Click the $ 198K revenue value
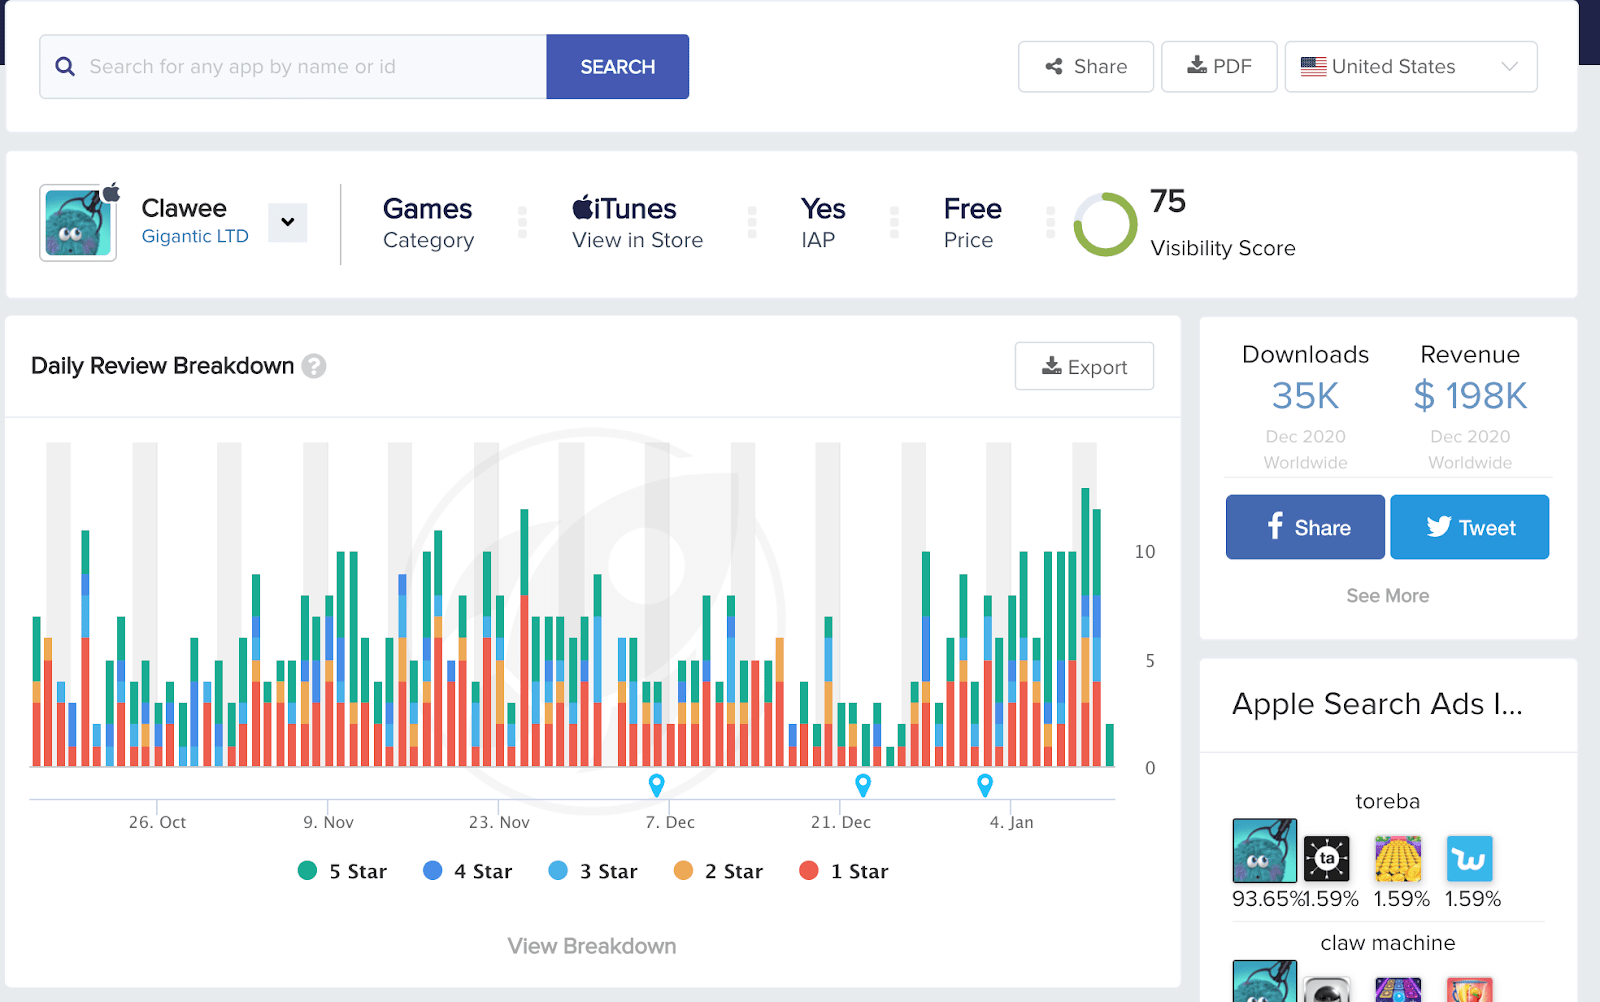This screenshot has width=1600, height=1002. click(1470, 396)
